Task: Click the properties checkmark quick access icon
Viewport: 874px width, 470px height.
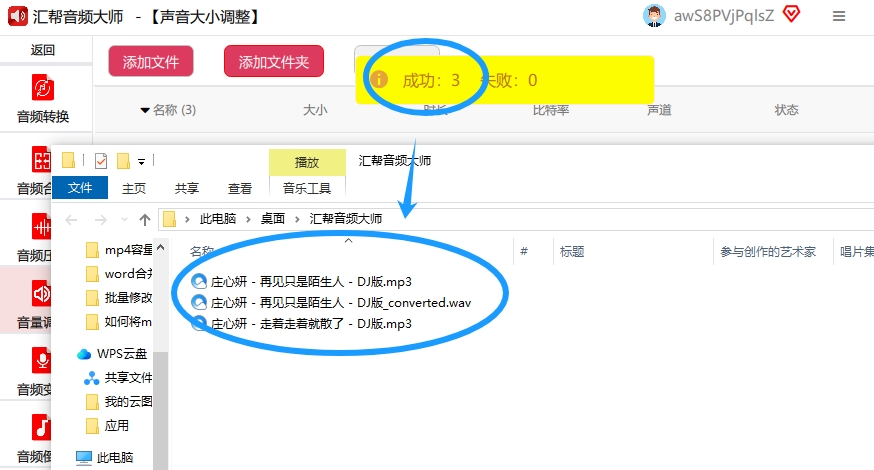Action: coord(101,161)
